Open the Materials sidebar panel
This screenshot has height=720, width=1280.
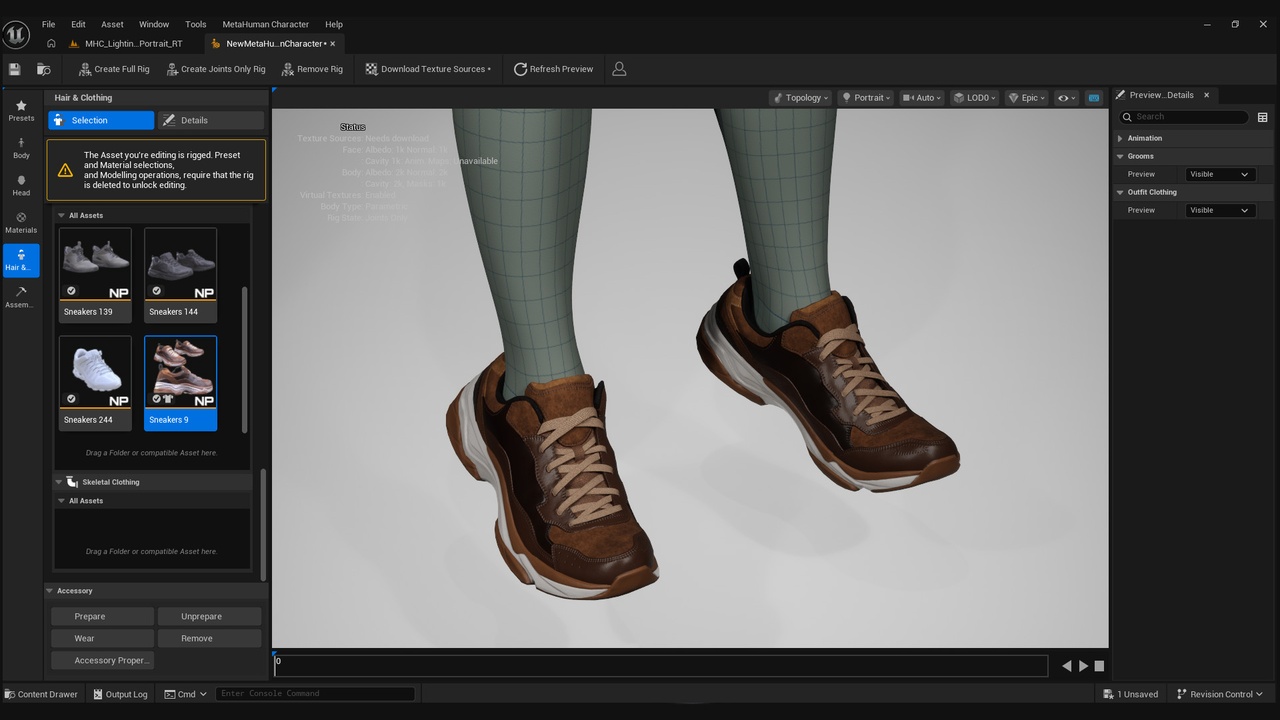[x=21, y=222]
